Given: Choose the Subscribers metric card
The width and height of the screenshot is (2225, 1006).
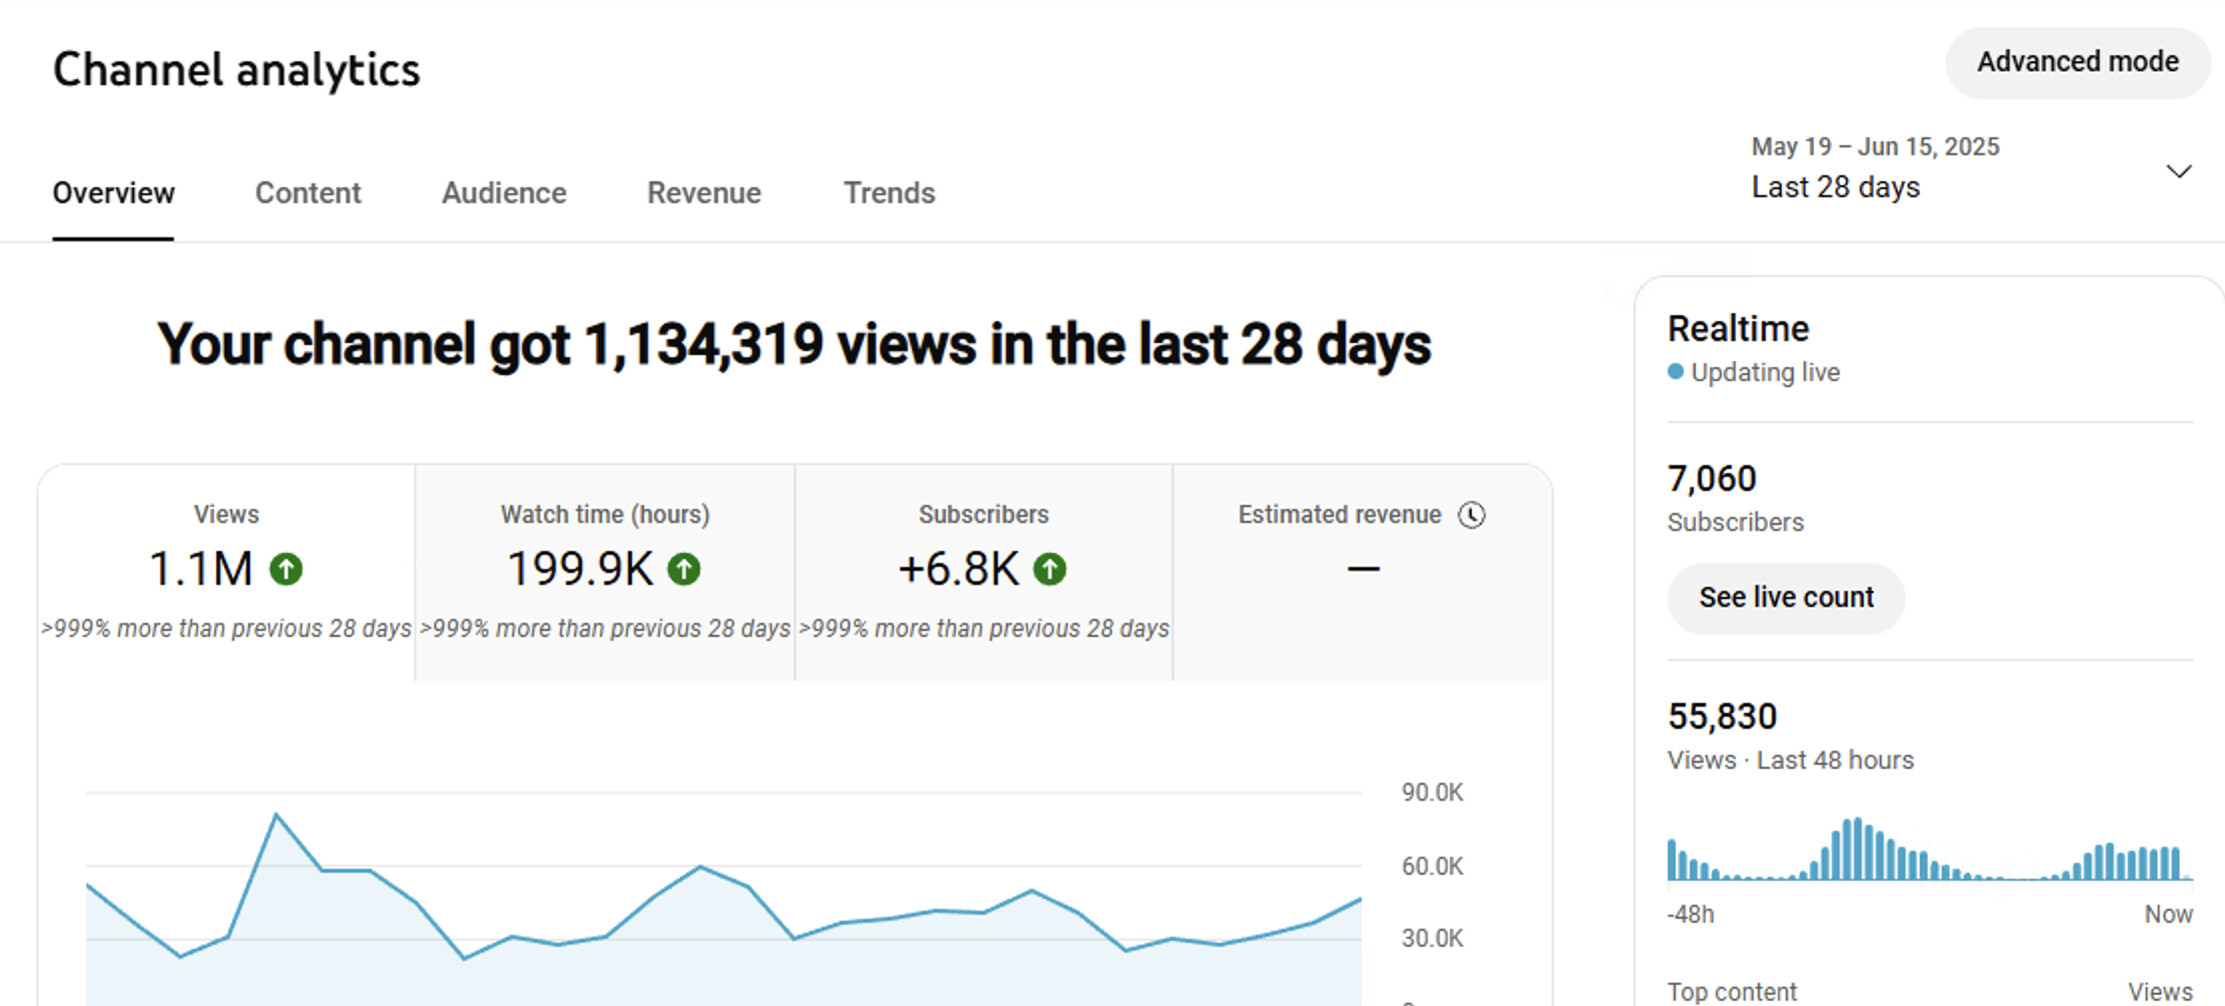Looking at the screenshot, I should point(983,572).
